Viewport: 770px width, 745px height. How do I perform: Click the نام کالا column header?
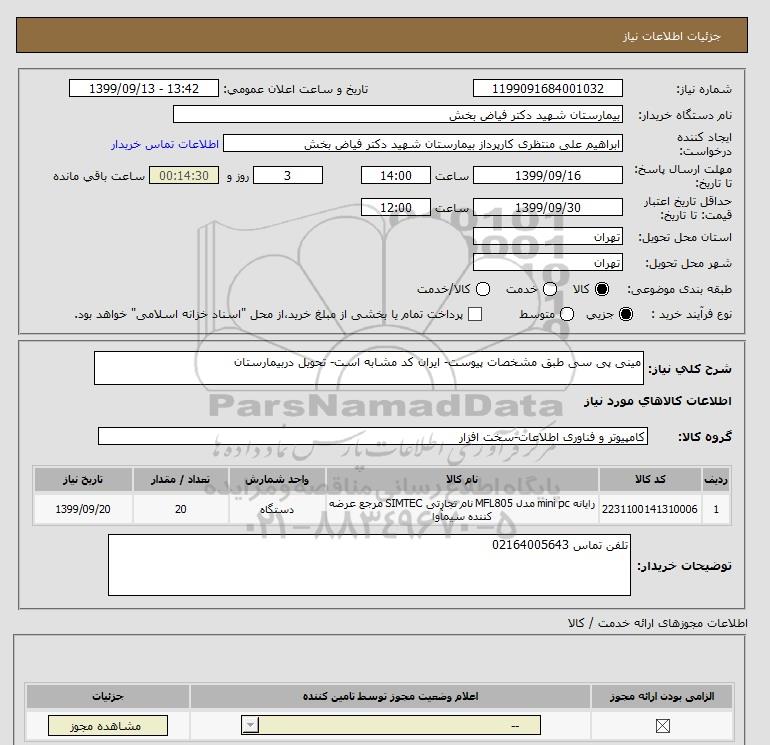462,479
